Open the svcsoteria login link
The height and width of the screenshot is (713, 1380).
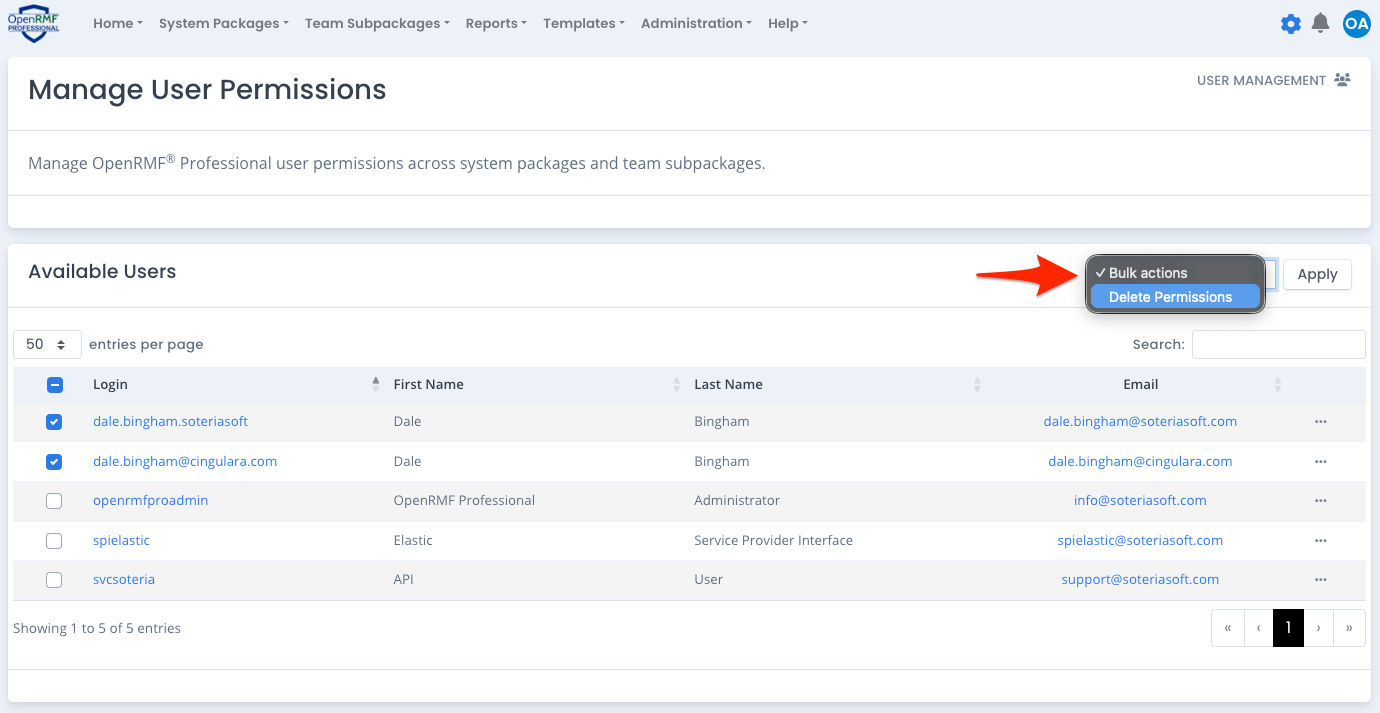point(124,580)
